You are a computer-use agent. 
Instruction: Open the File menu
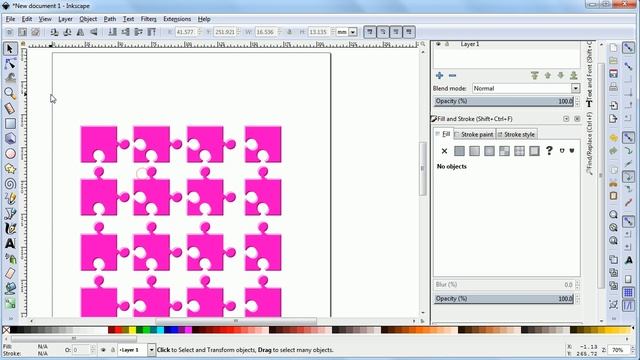[10, 19]
